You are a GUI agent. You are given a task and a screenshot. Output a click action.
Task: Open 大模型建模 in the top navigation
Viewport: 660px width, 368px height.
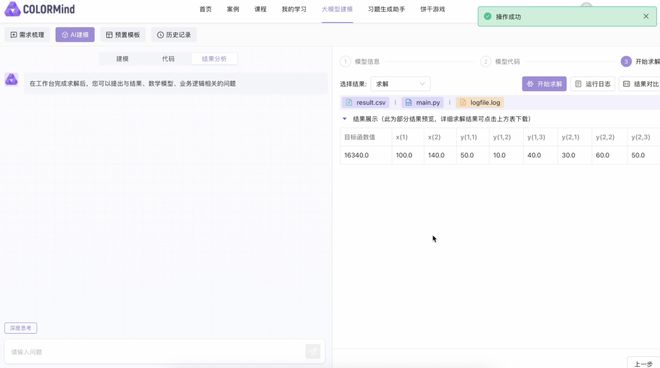pyautogui.click(x=337, y=9)
